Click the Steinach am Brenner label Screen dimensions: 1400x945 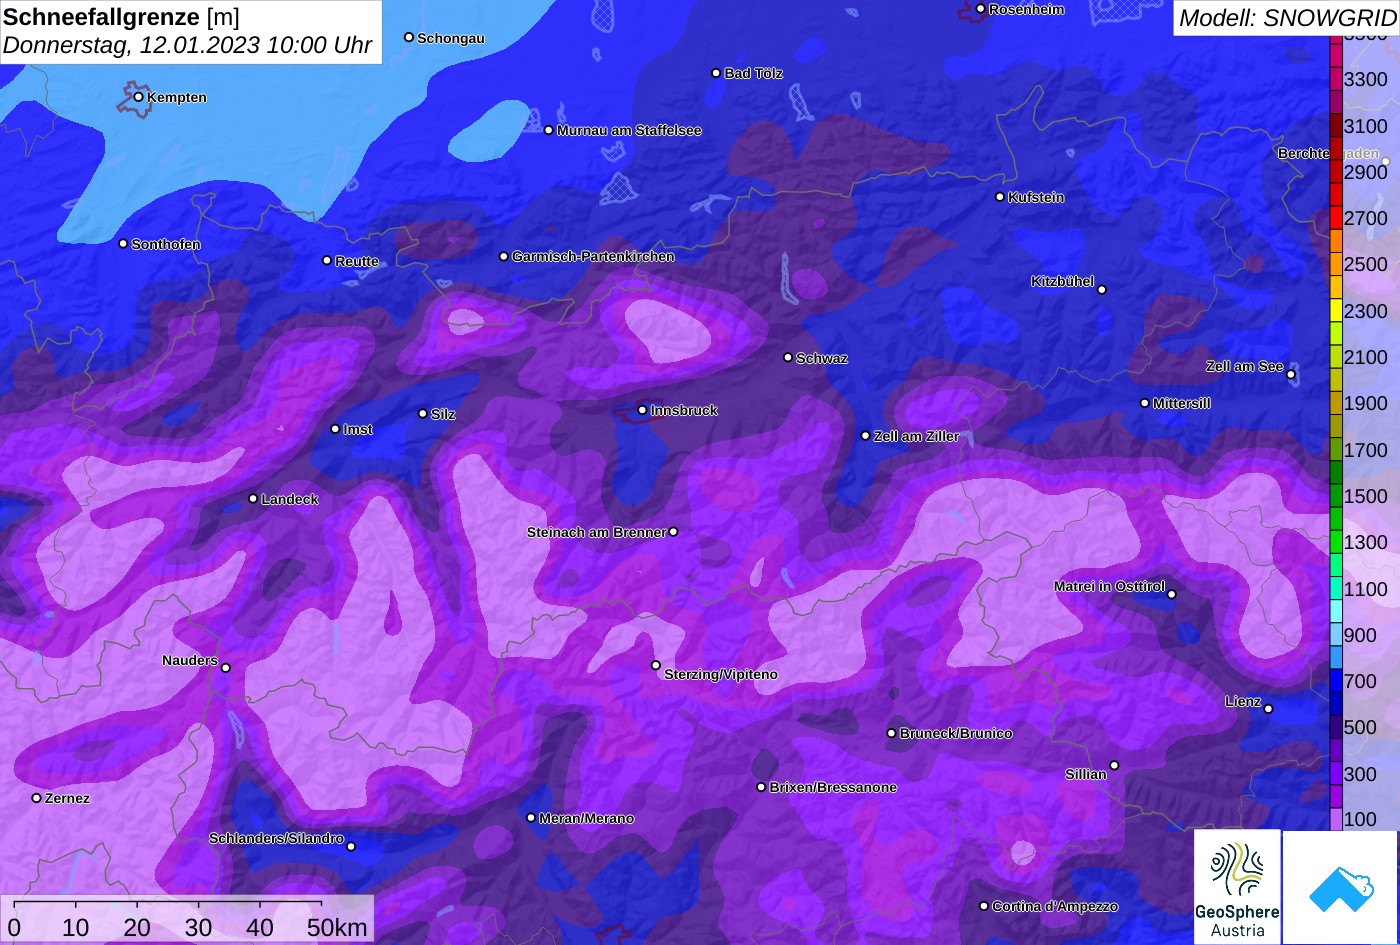point(596,532)
